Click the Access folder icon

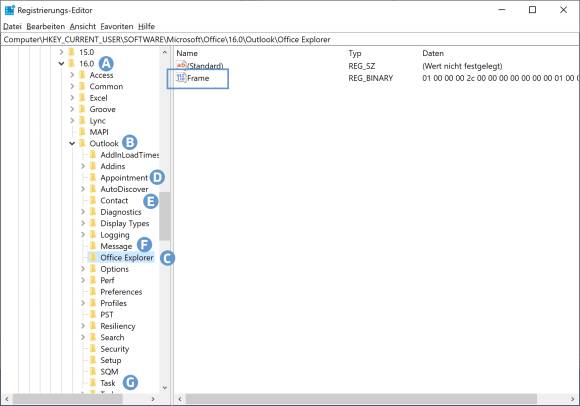click(82, 75)
